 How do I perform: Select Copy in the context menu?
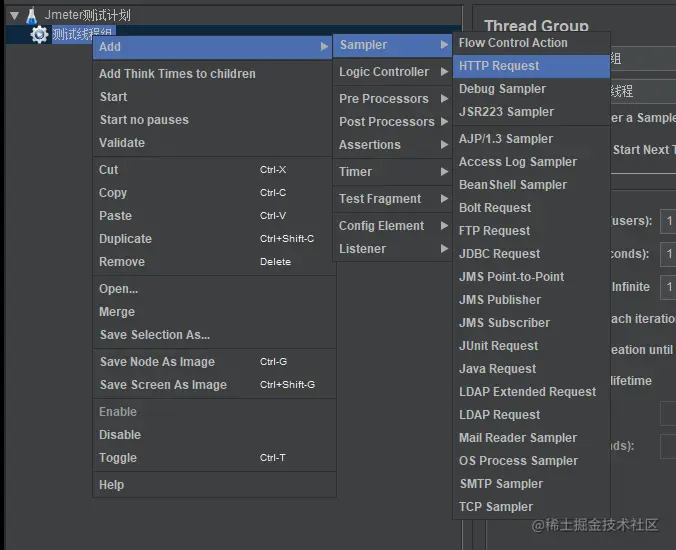click(x=214, y=193)
